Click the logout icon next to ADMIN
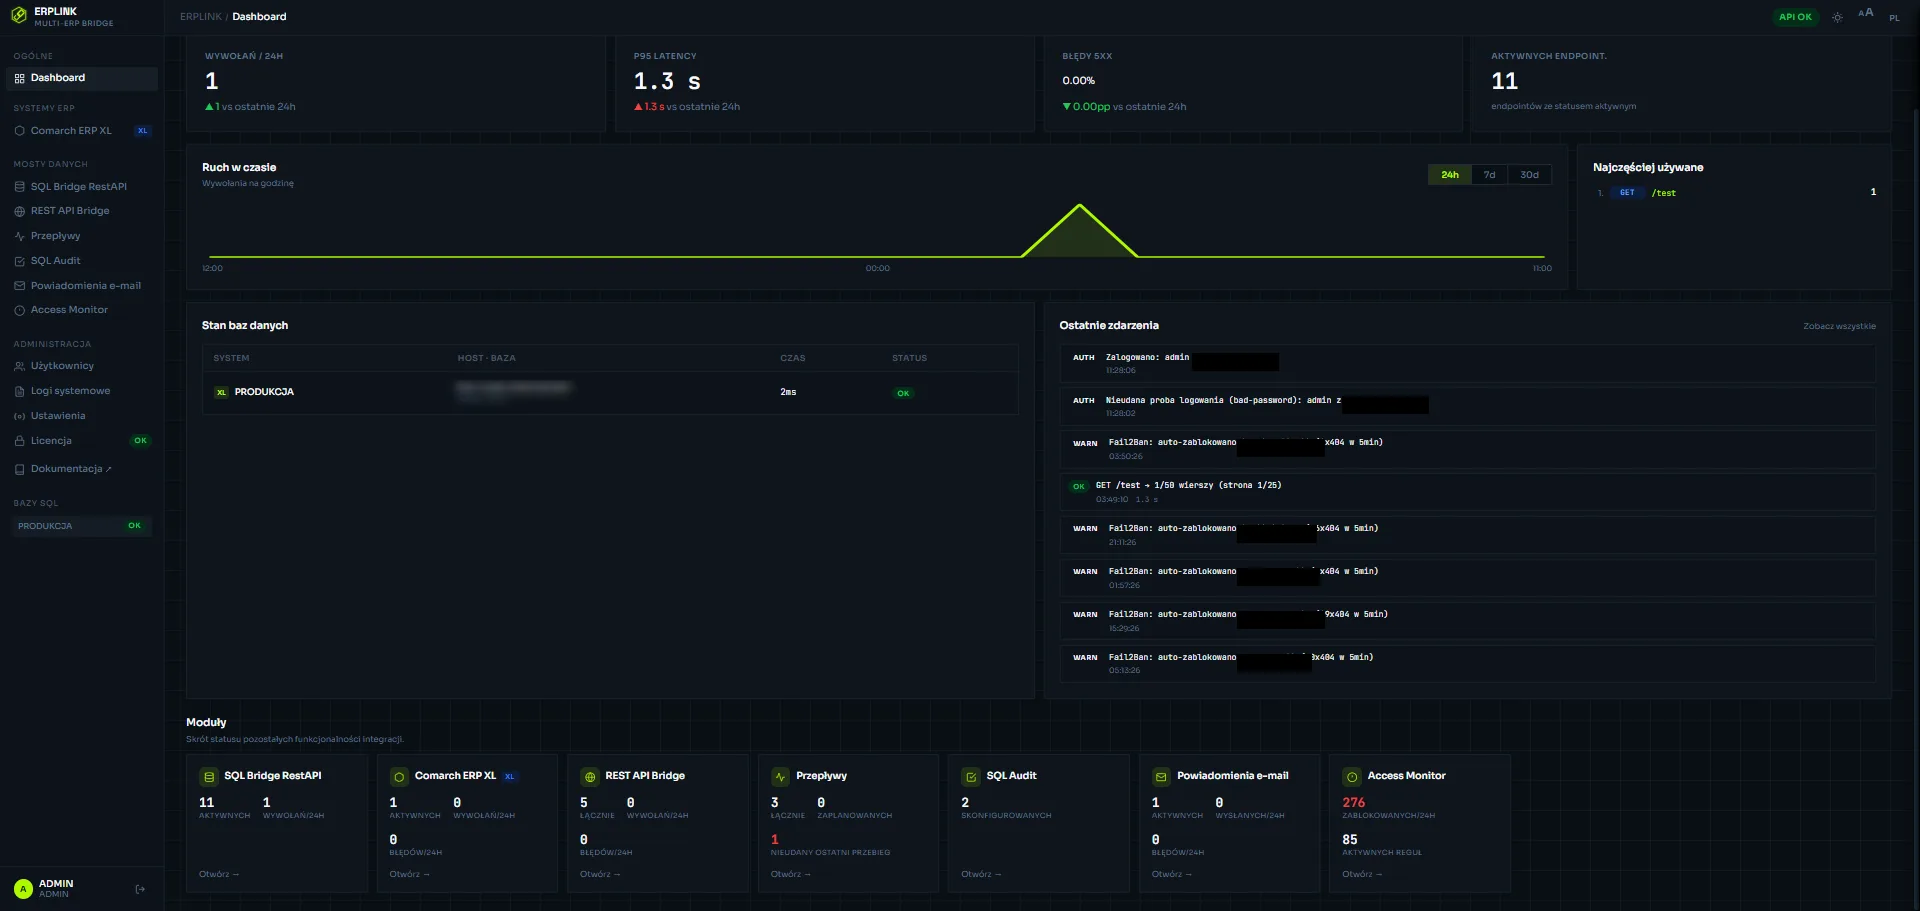 point(140,889)
